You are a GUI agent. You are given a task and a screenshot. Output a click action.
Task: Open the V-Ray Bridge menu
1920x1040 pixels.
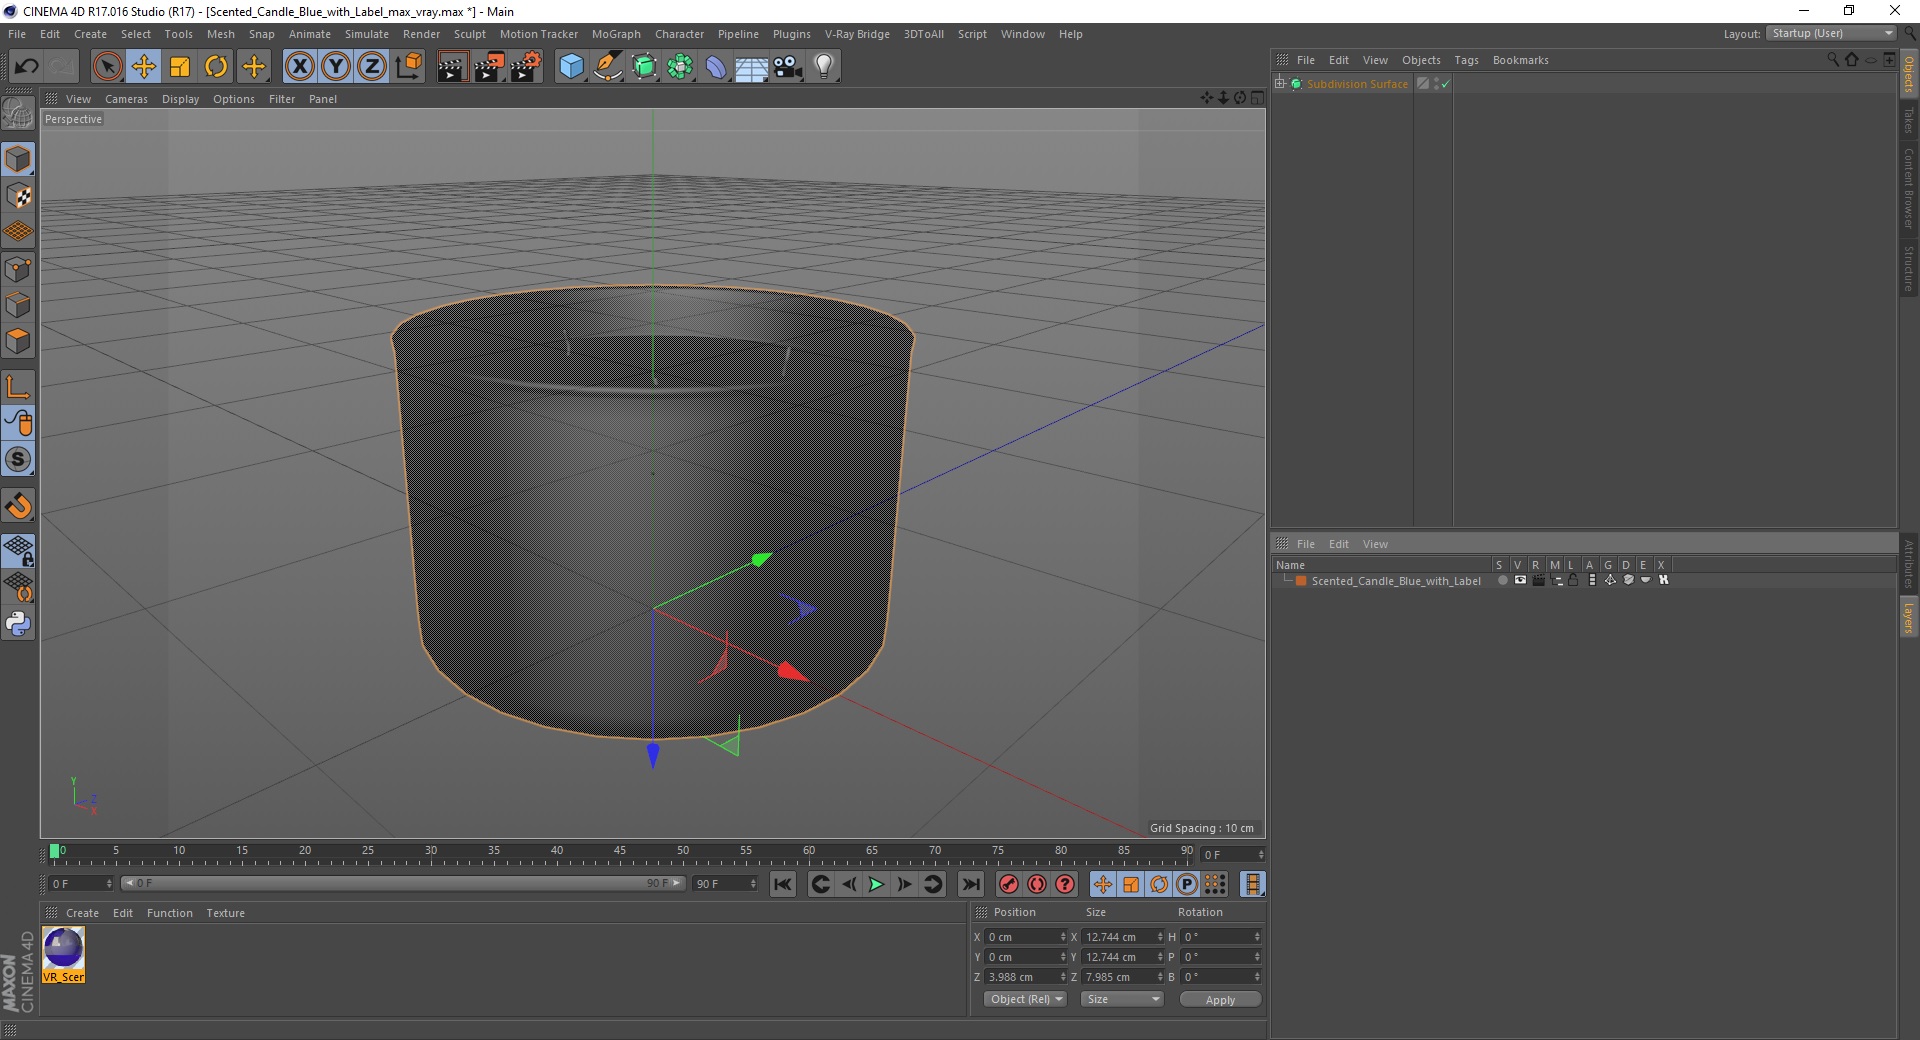857,34
